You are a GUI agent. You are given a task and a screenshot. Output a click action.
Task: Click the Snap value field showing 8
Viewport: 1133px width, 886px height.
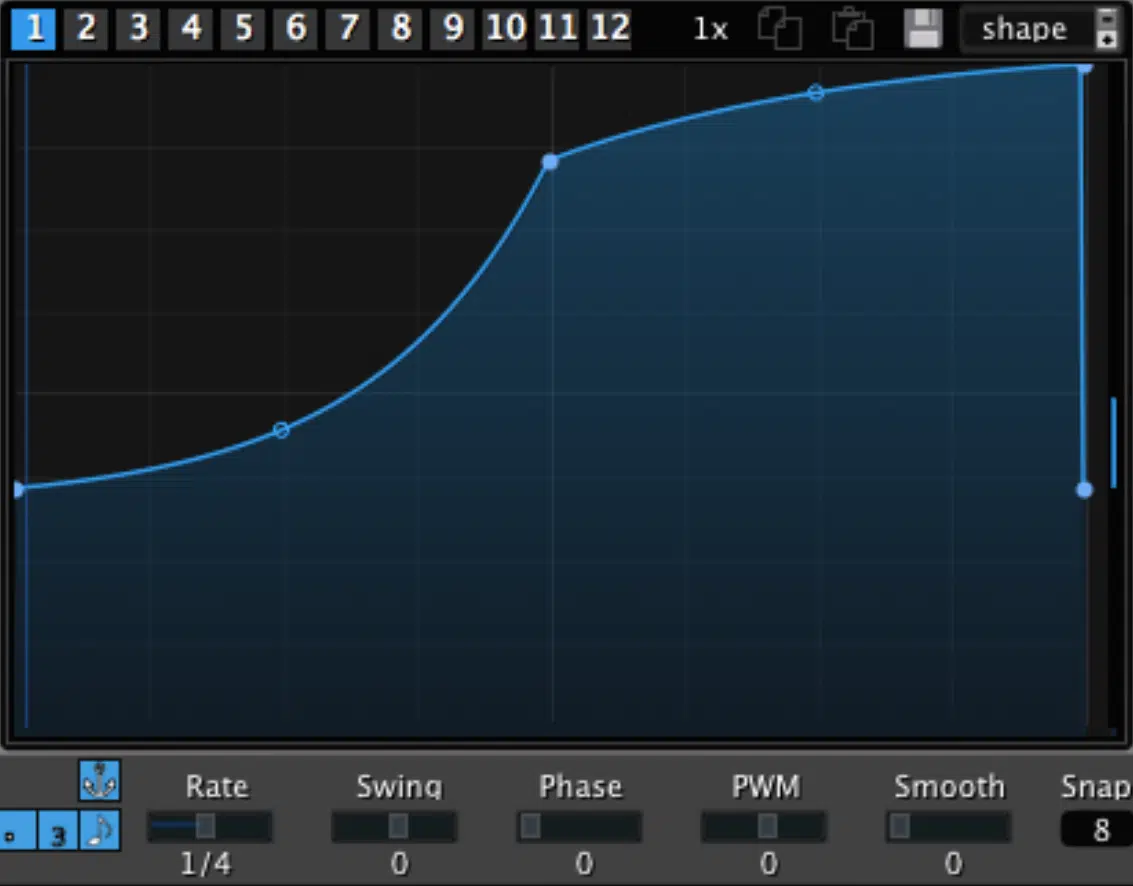(1097, 830)
